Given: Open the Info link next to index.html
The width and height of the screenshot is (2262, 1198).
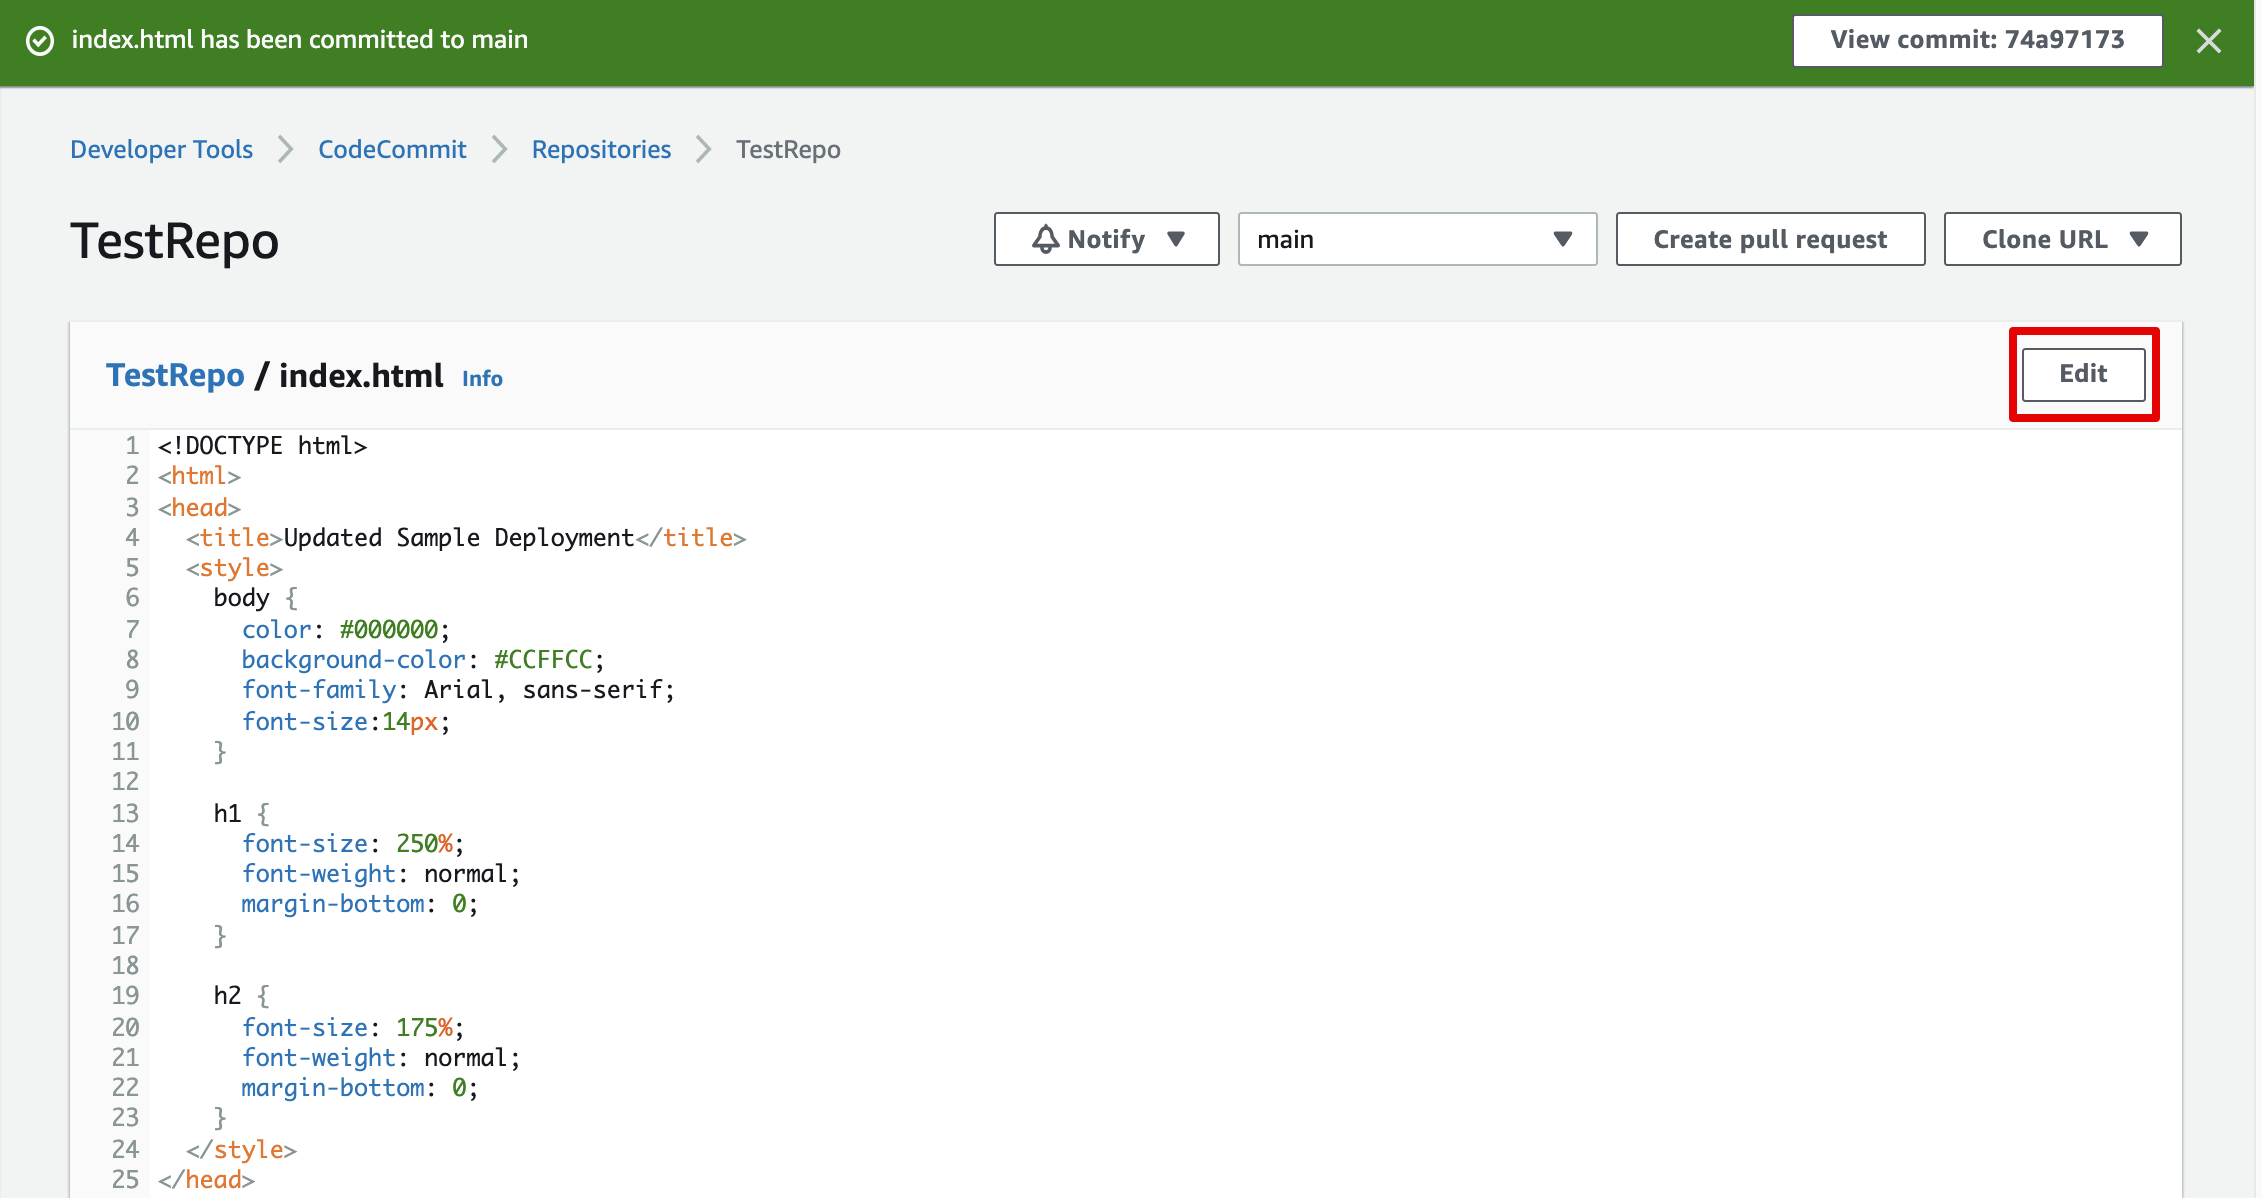Looking at the screenshot, I should point(482,378).
